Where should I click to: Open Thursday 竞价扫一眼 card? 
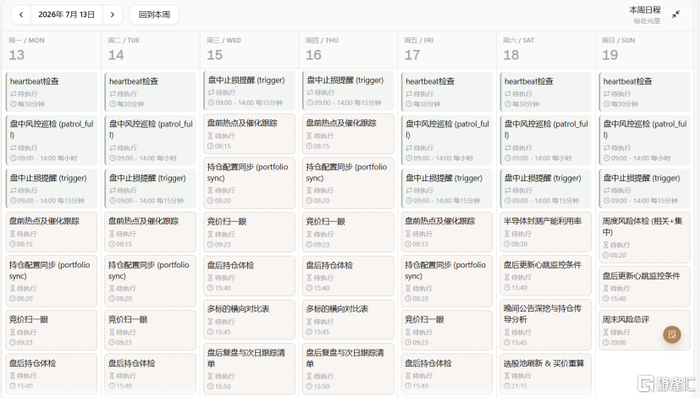click(x=348, y=232)
